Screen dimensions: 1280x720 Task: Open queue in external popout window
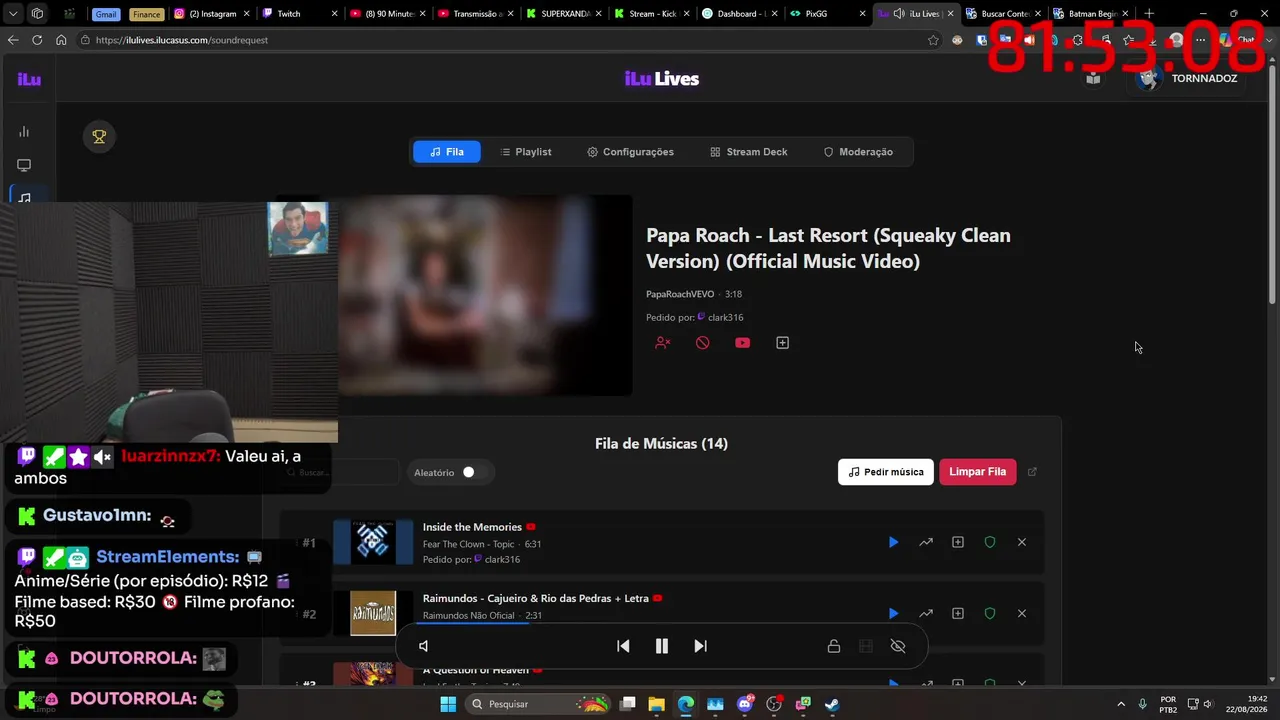(1033, 472)
